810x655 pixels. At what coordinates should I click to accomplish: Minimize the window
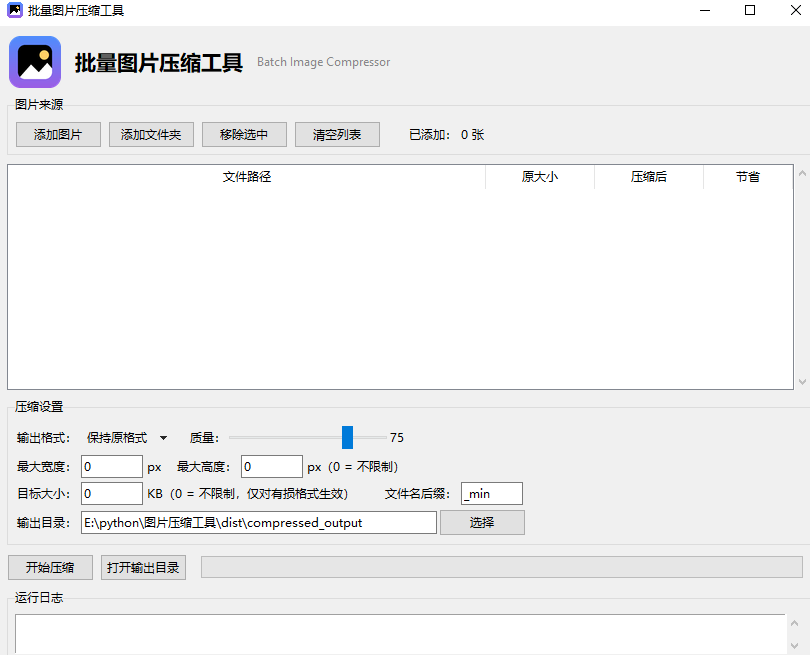coord(705,10)
